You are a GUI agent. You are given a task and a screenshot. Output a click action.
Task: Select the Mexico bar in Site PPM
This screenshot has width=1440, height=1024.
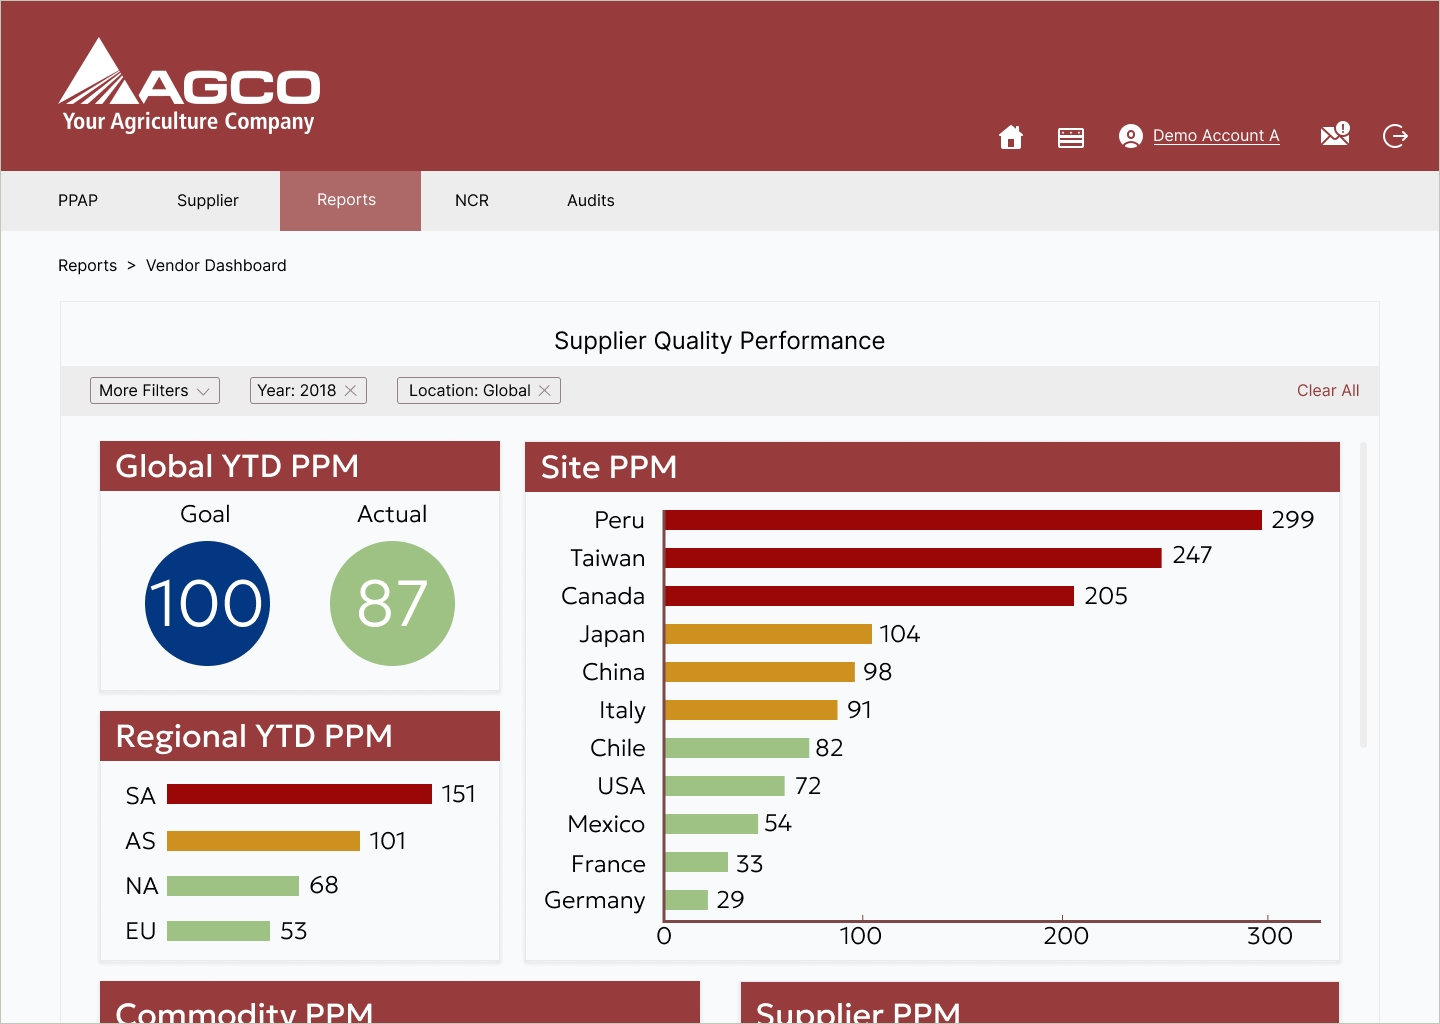711,824
